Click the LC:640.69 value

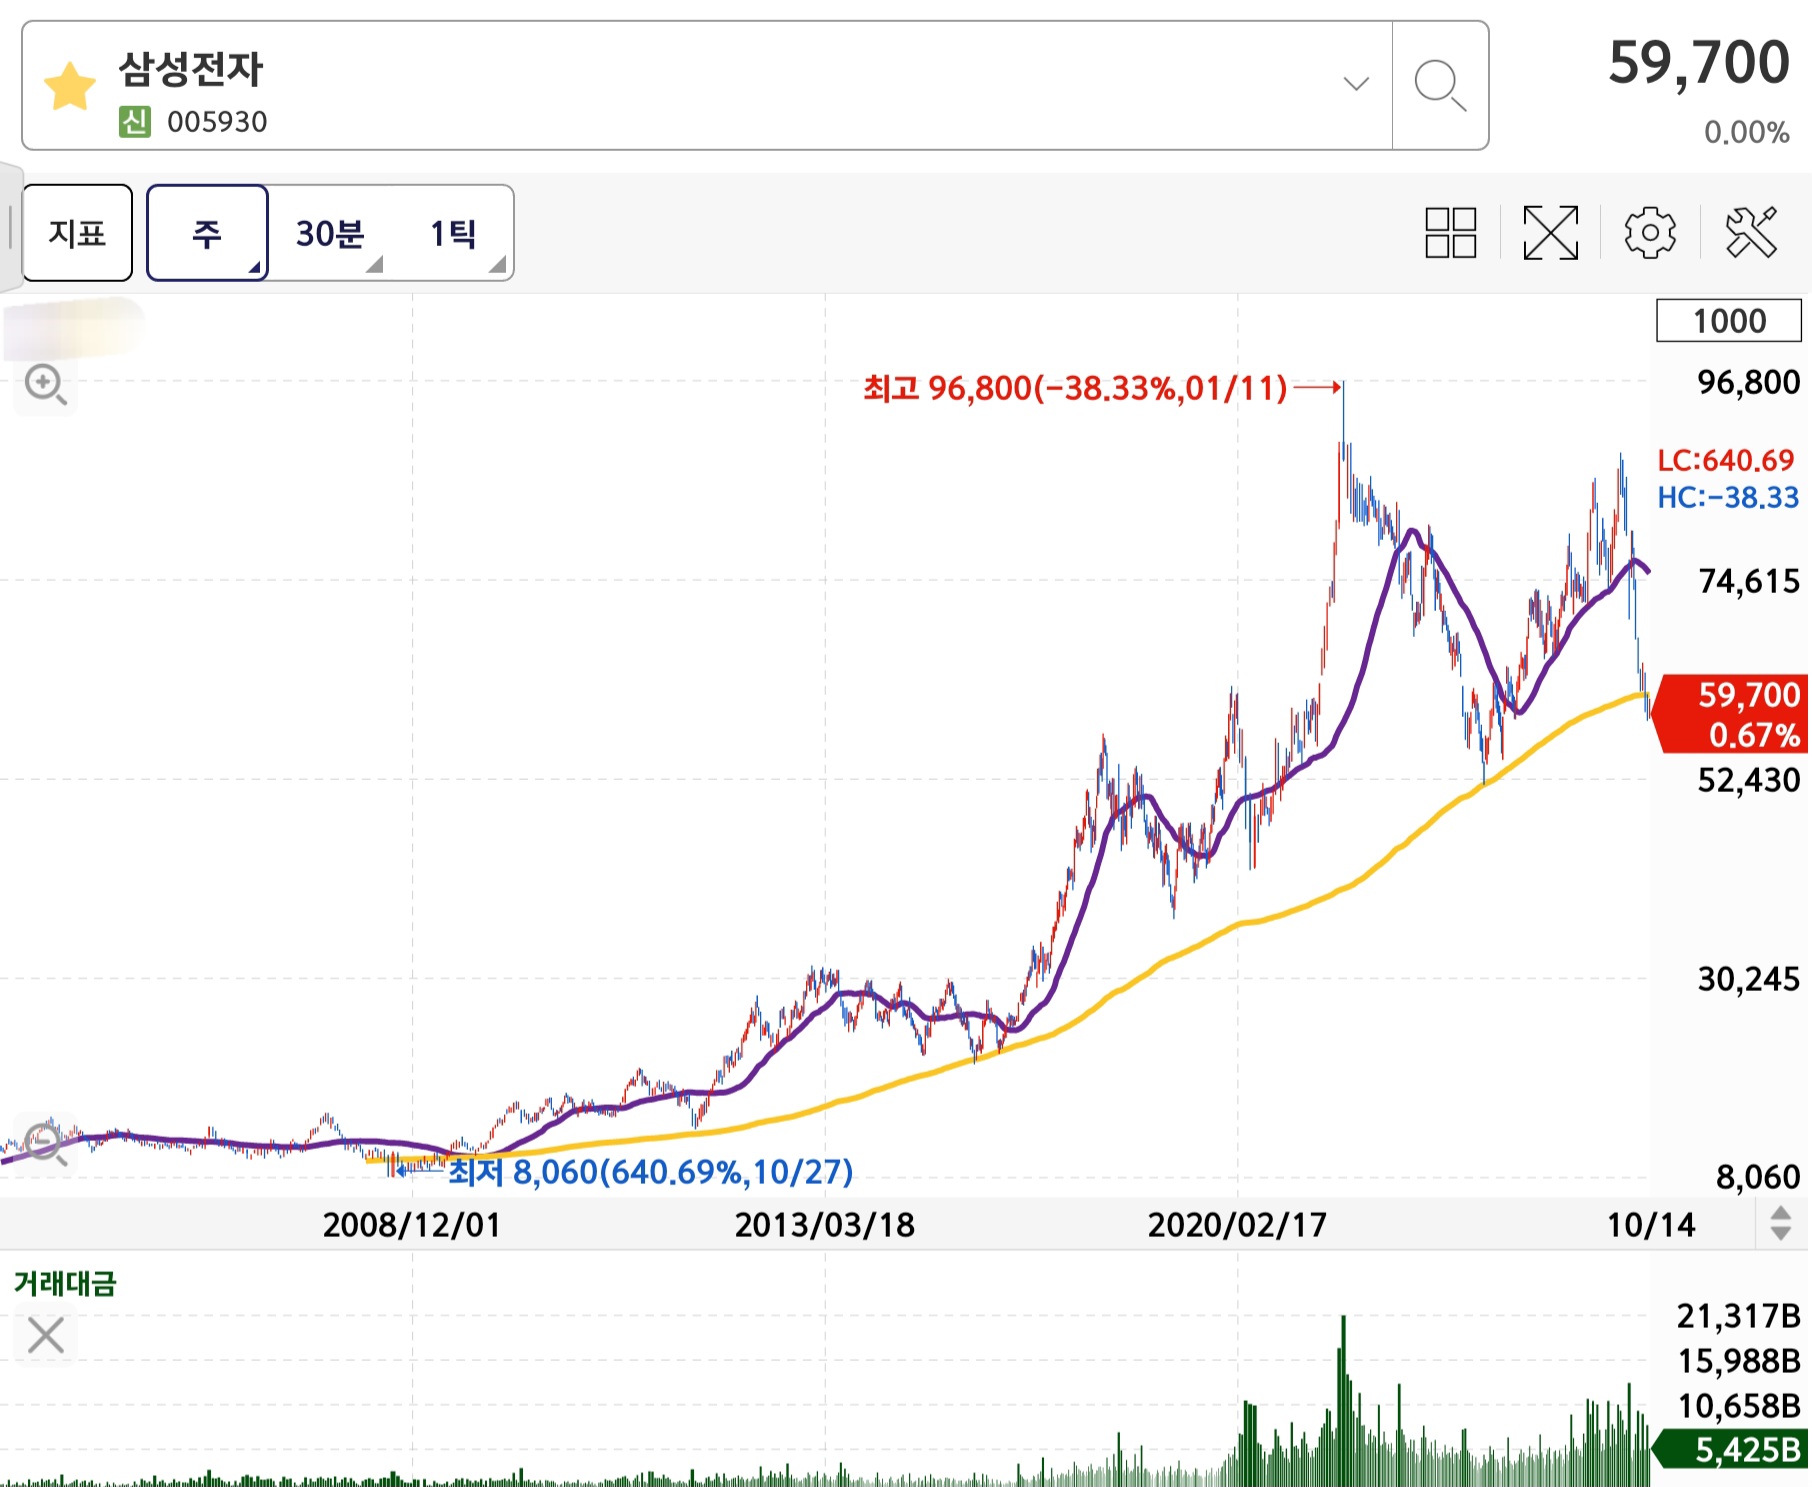(1726, 460)
